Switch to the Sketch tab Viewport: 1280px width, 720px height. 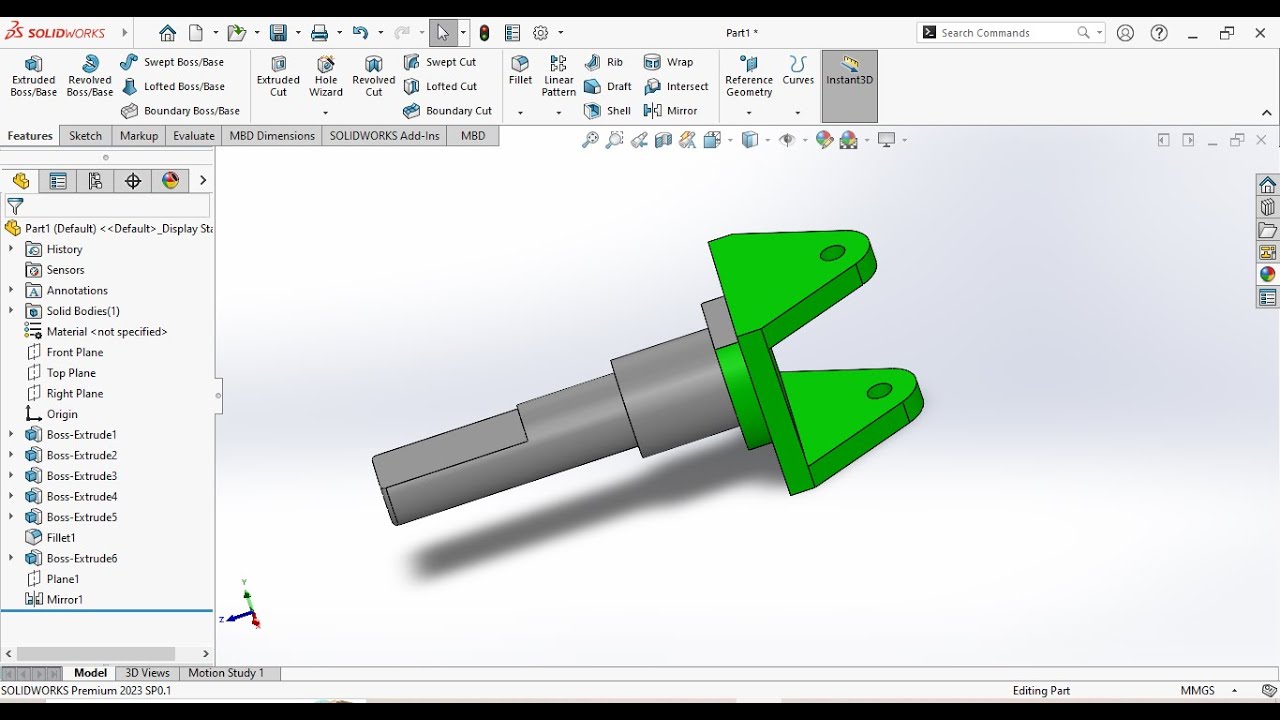pos(85,136)
